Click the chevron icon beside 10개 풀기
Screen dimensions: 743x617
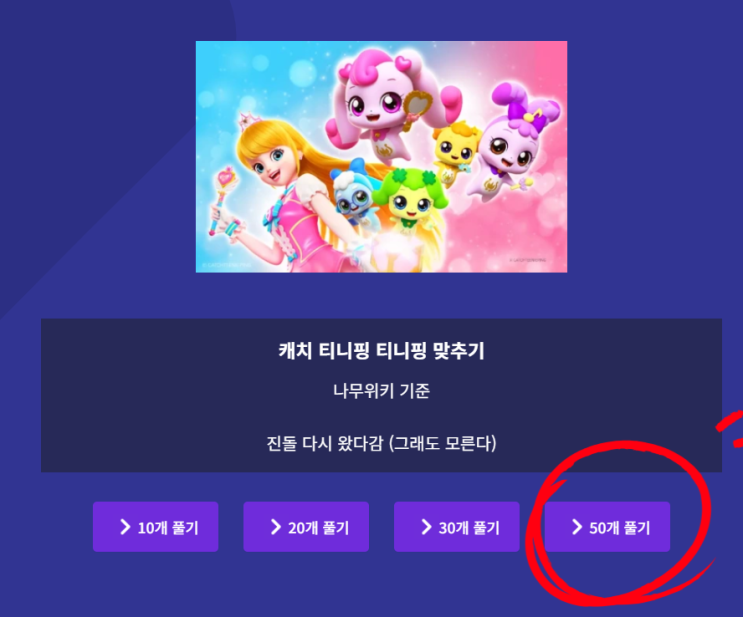coord(125,526)
